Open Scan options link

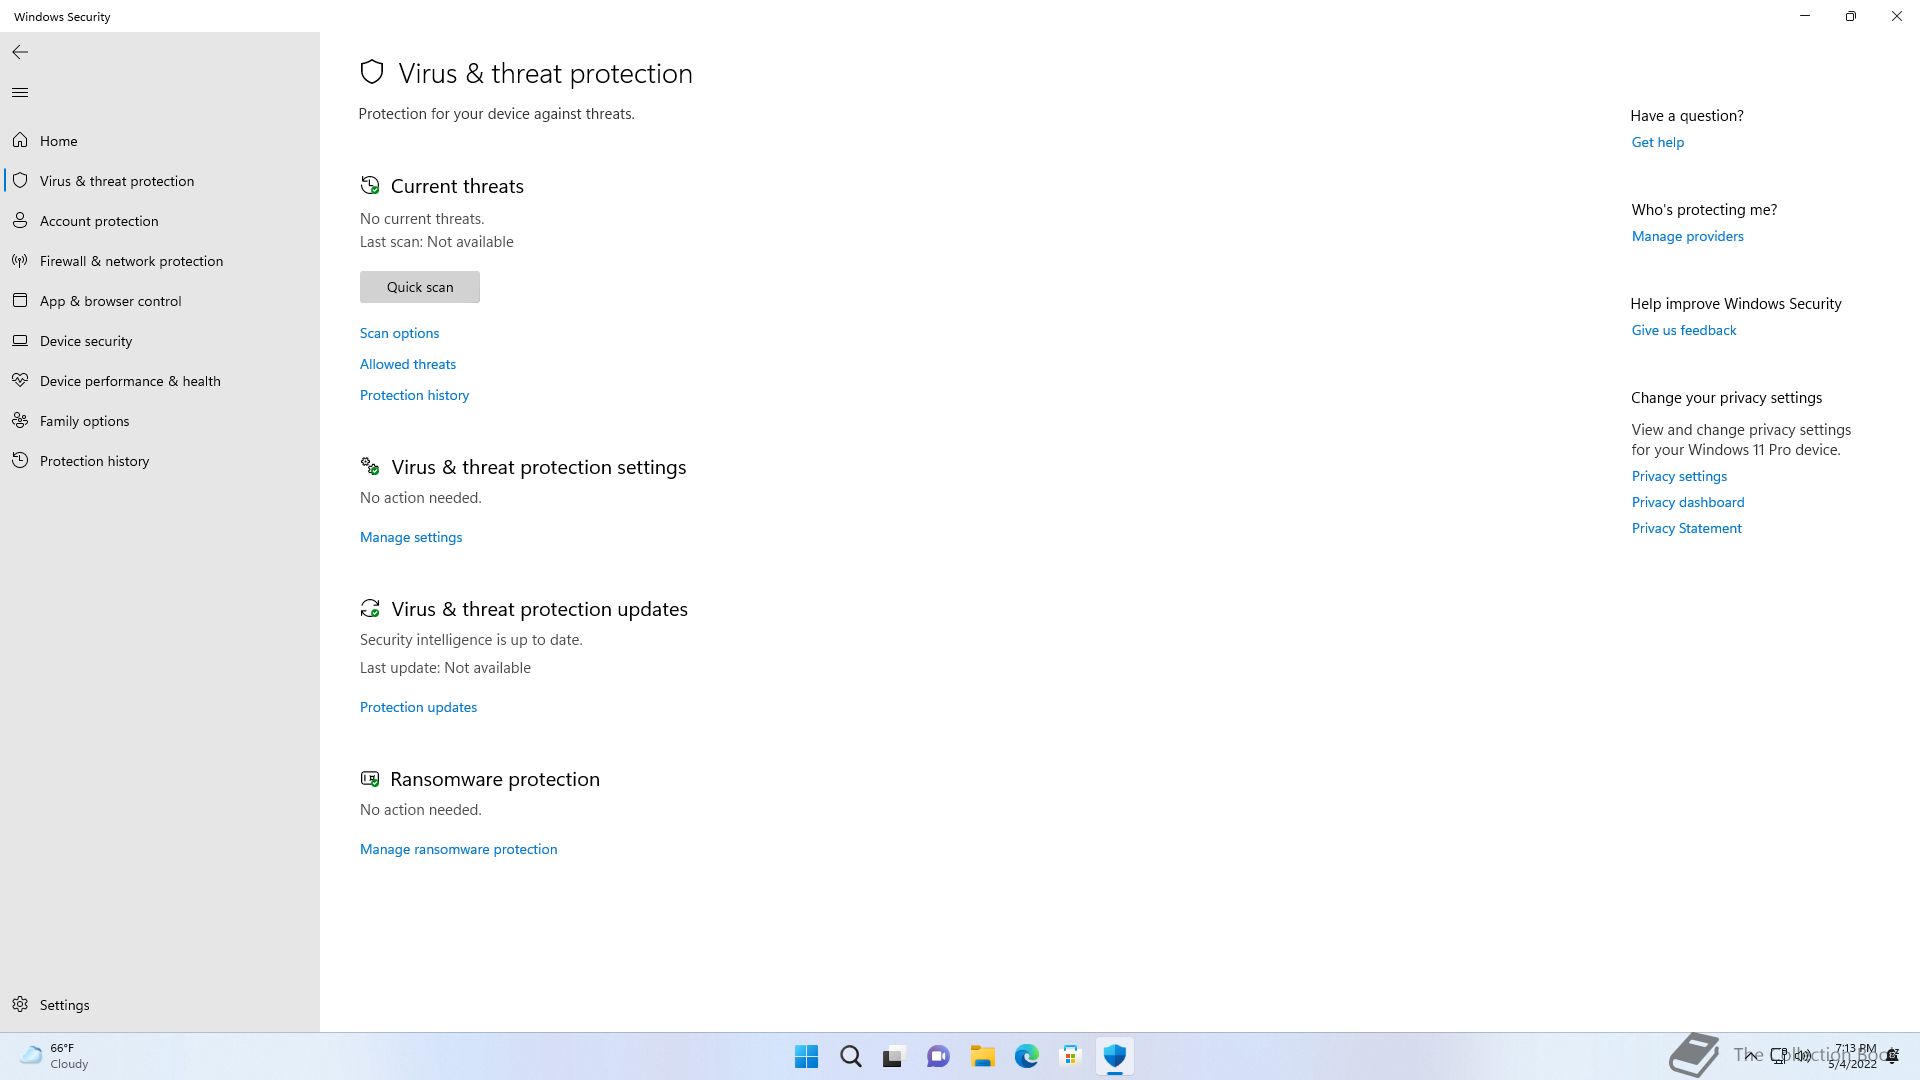tap(399, 333)
